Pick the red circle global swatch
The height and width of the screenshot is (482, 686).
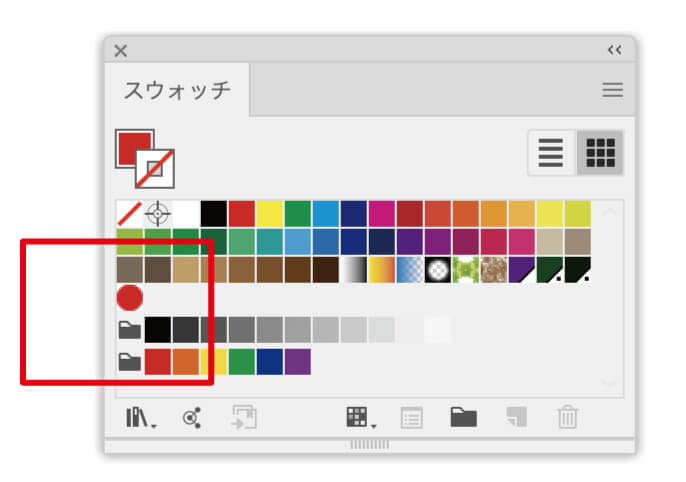pos(130,297)
